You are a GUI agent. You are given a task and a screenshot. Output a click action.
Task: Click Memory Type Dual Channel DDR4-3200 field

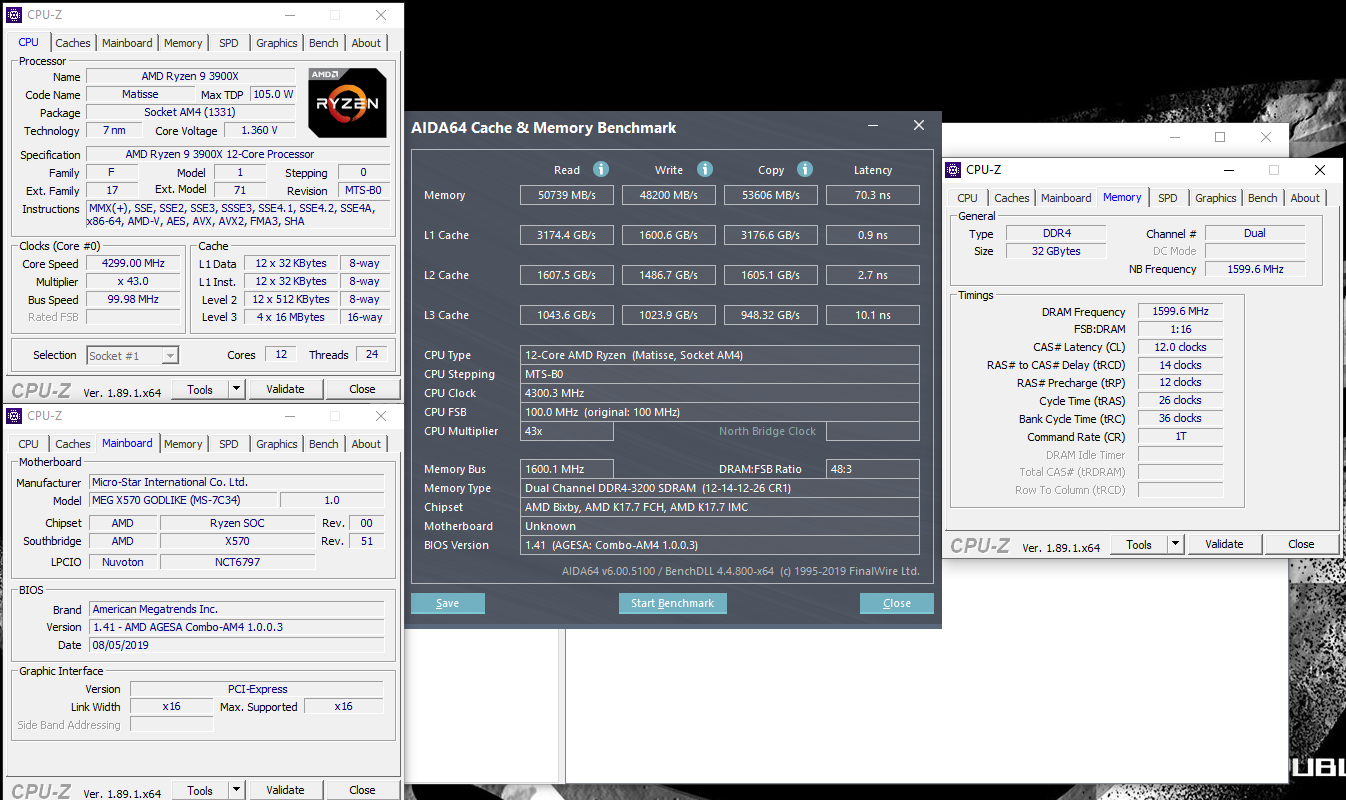coord(720,488)
